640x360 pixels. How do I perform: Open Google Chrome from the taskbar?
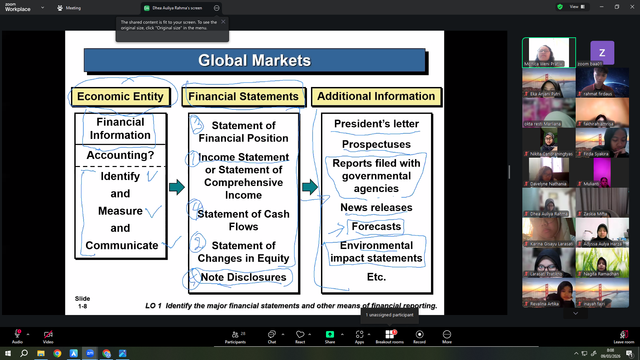click(x=57, y=353)
